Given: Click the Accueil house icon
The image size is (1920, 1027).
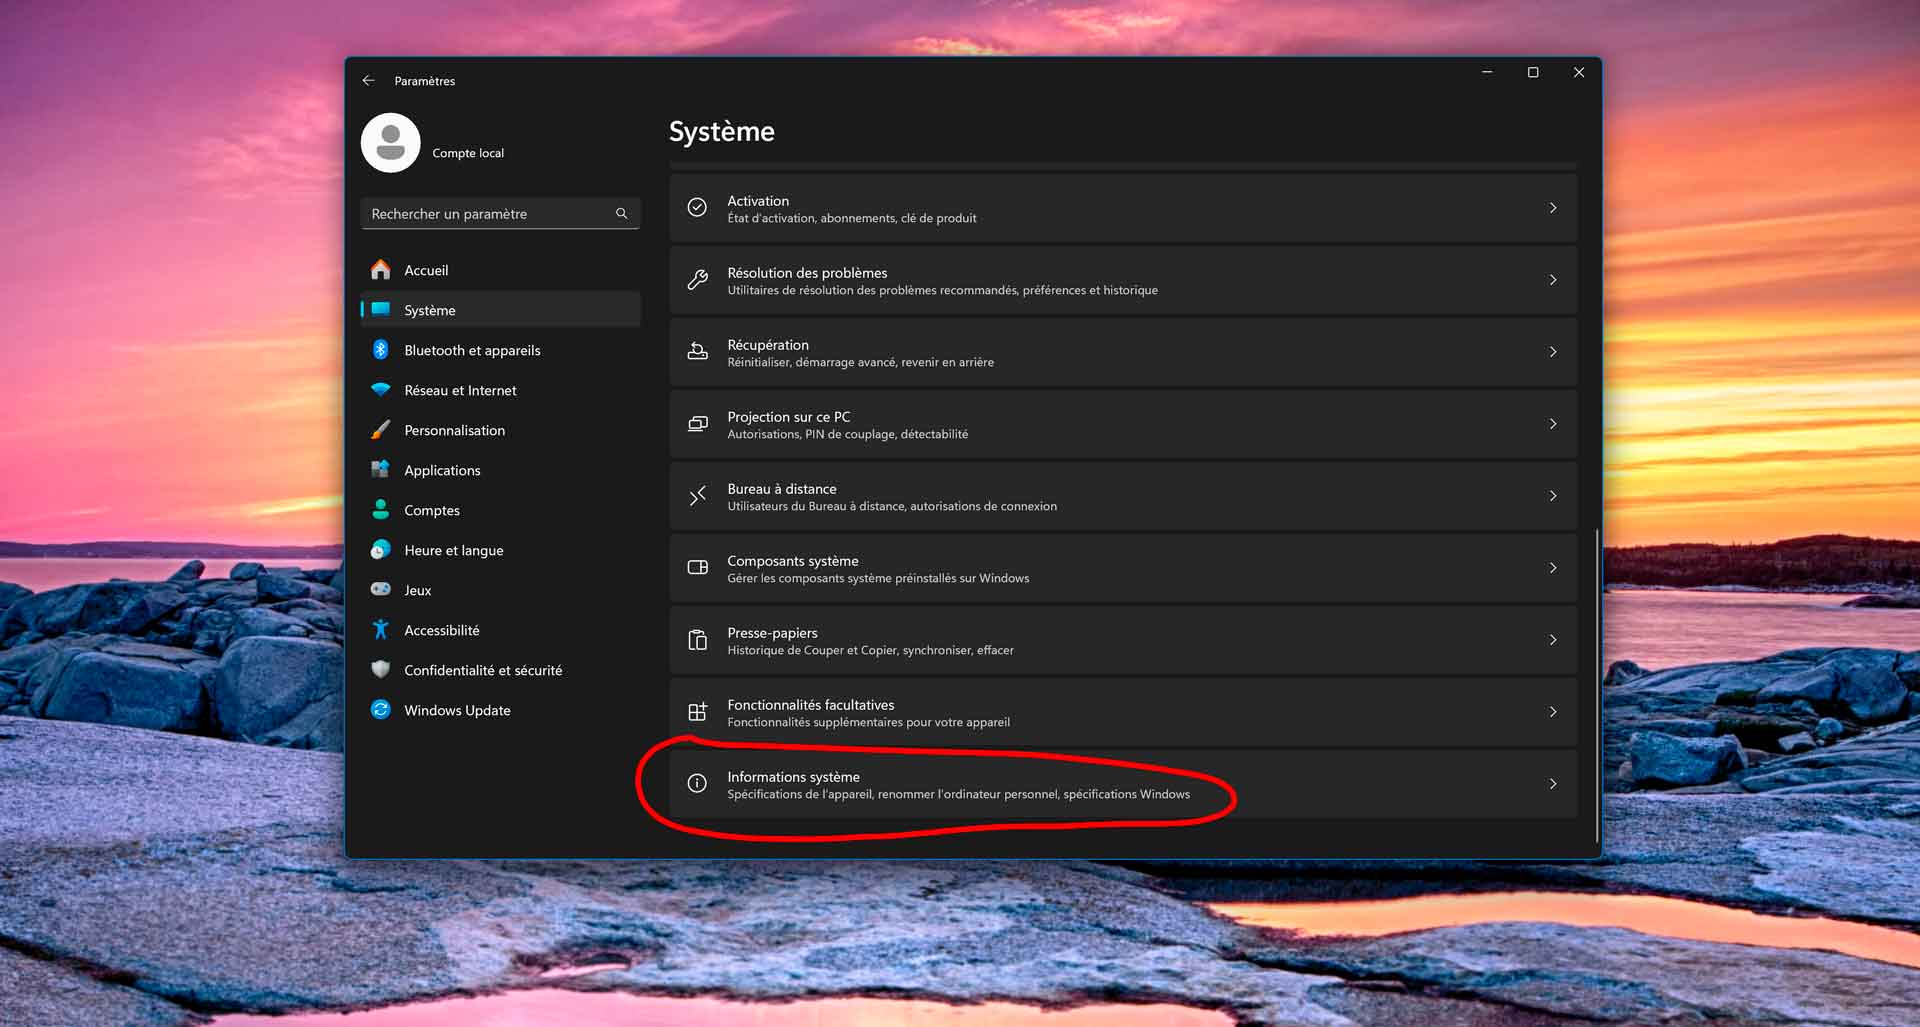Looking at the screenshot, I should [x=380, y=270].
